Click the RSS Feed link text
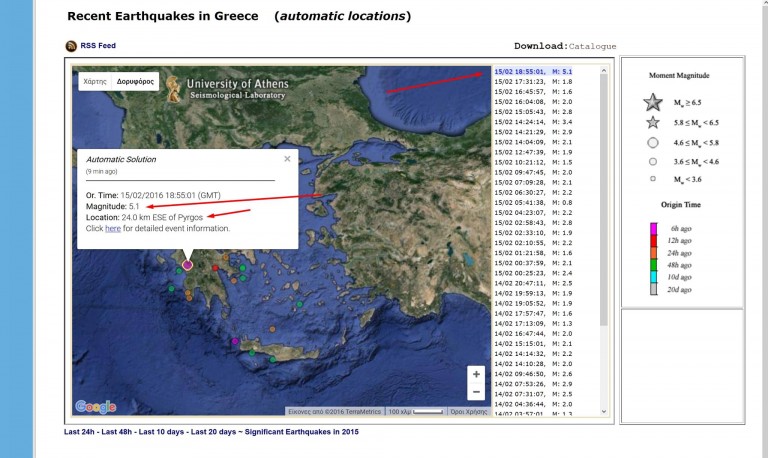The height and width of the screenshot is (458, 768). tap(98, 46)
